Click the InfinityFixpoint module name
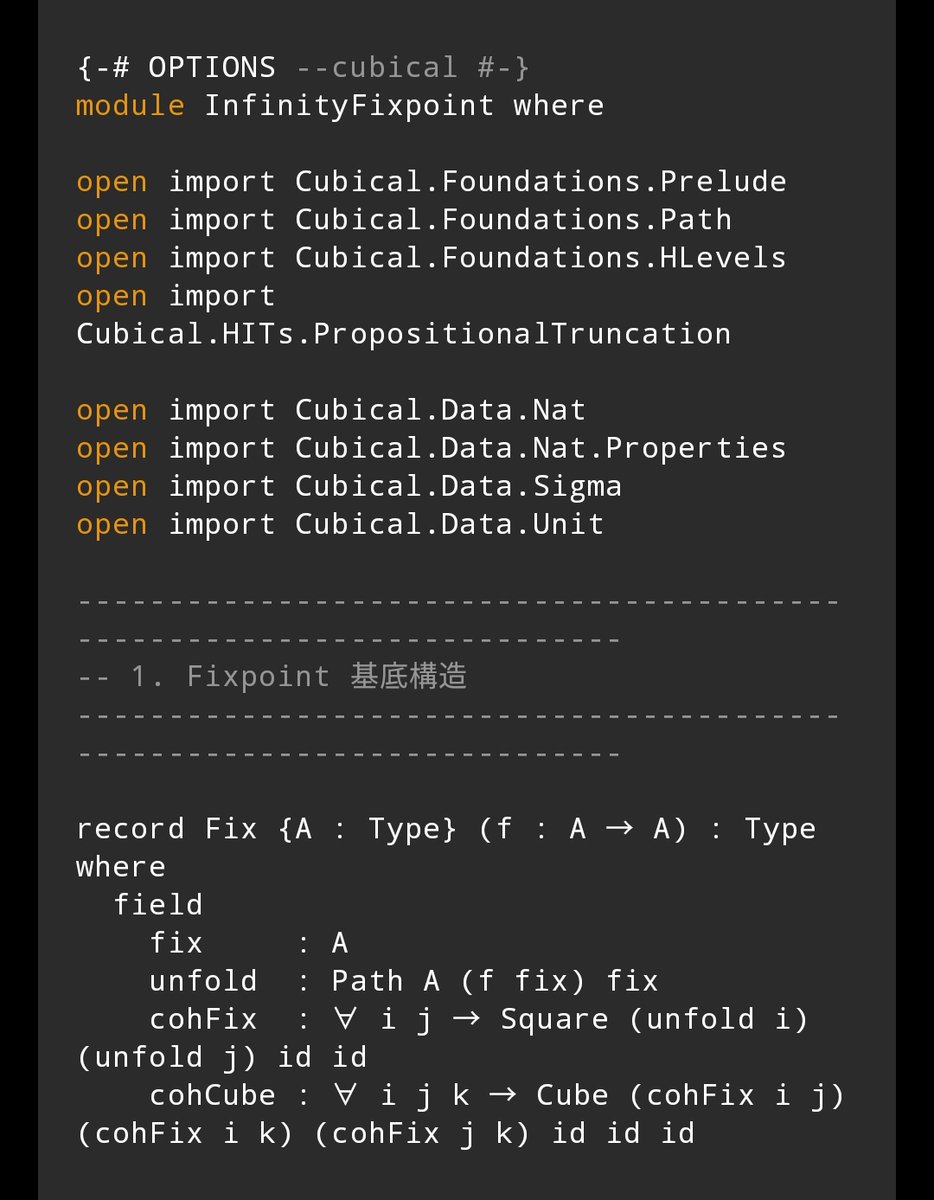The width and height of the screenshot is (934, 1200). coord(349,106)
